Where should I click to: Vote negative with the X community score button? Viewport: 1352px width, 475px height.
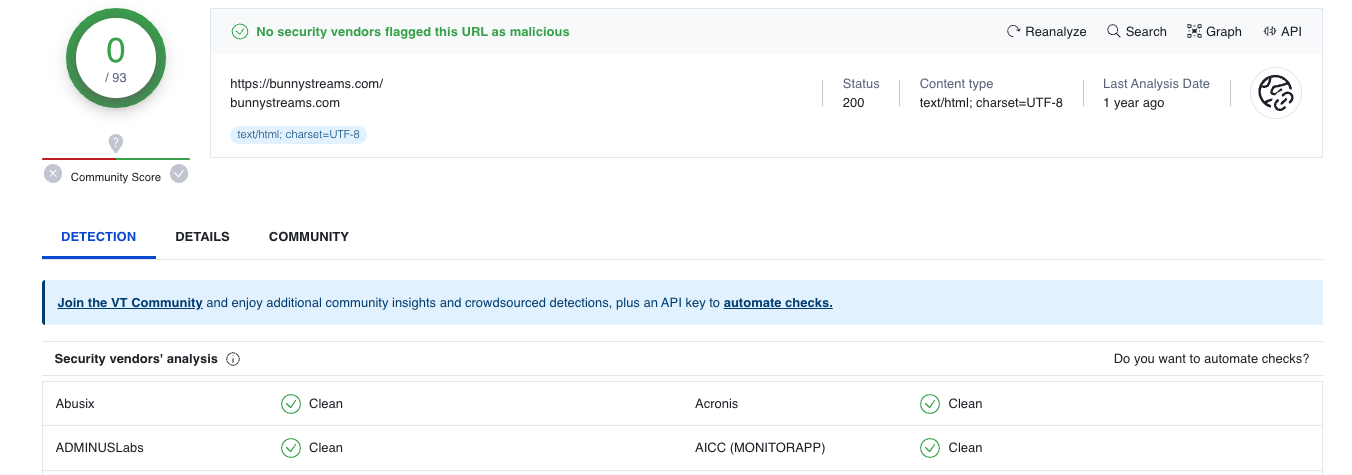pos(54,174)
